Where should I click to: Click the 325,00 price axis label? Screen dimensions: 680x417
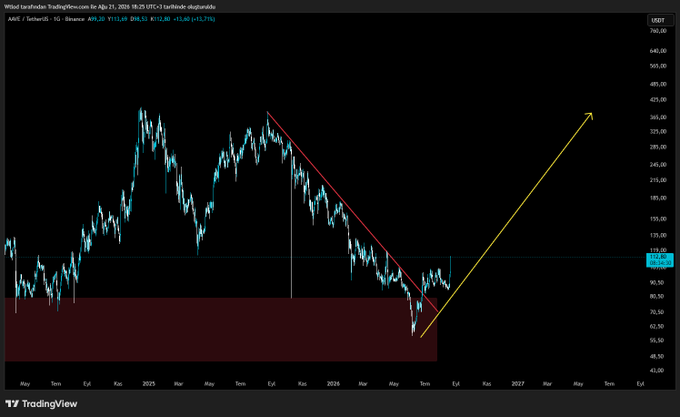click(658, 131)
